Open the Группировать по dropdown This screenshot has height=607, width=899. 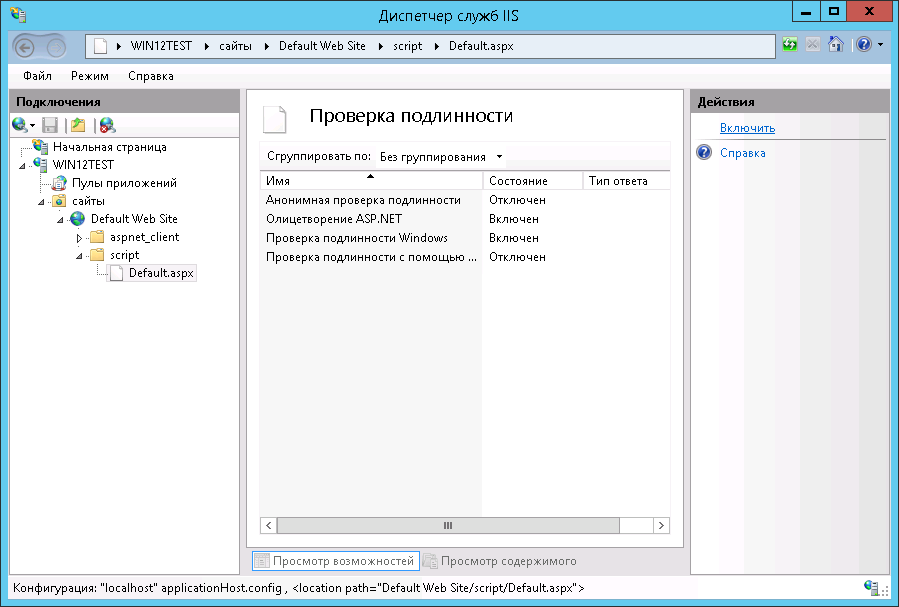pyautogui.click(x=441, y=157)
